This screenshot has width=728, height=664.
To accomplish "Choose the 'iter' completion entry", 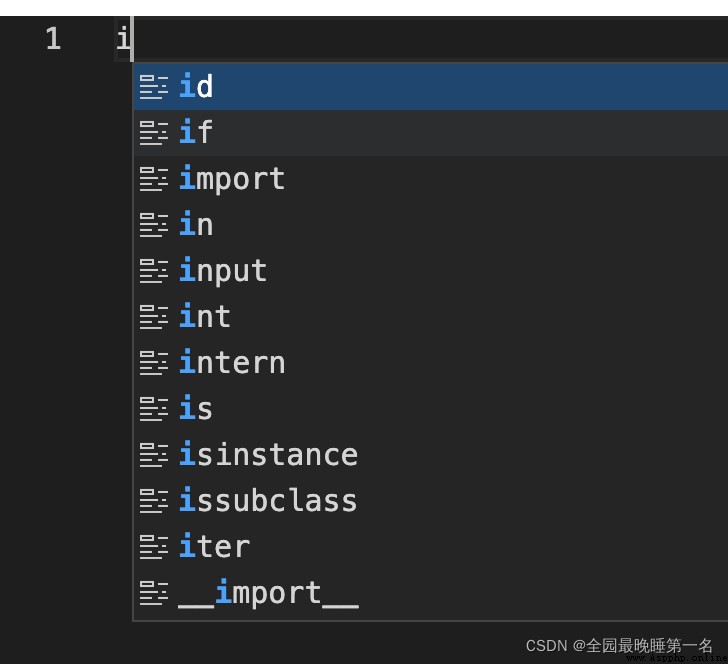I will [430, 547].
